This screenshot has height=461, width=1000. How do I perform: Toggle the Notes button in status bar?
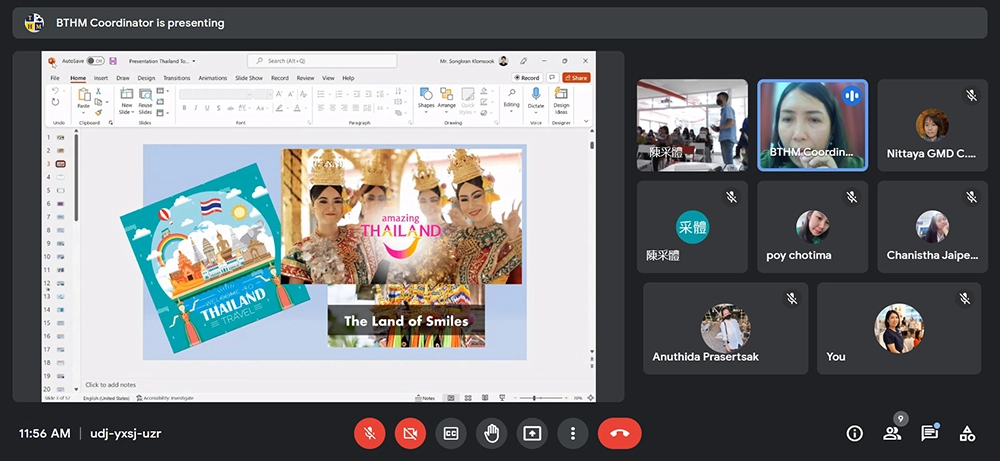[425, 398]
